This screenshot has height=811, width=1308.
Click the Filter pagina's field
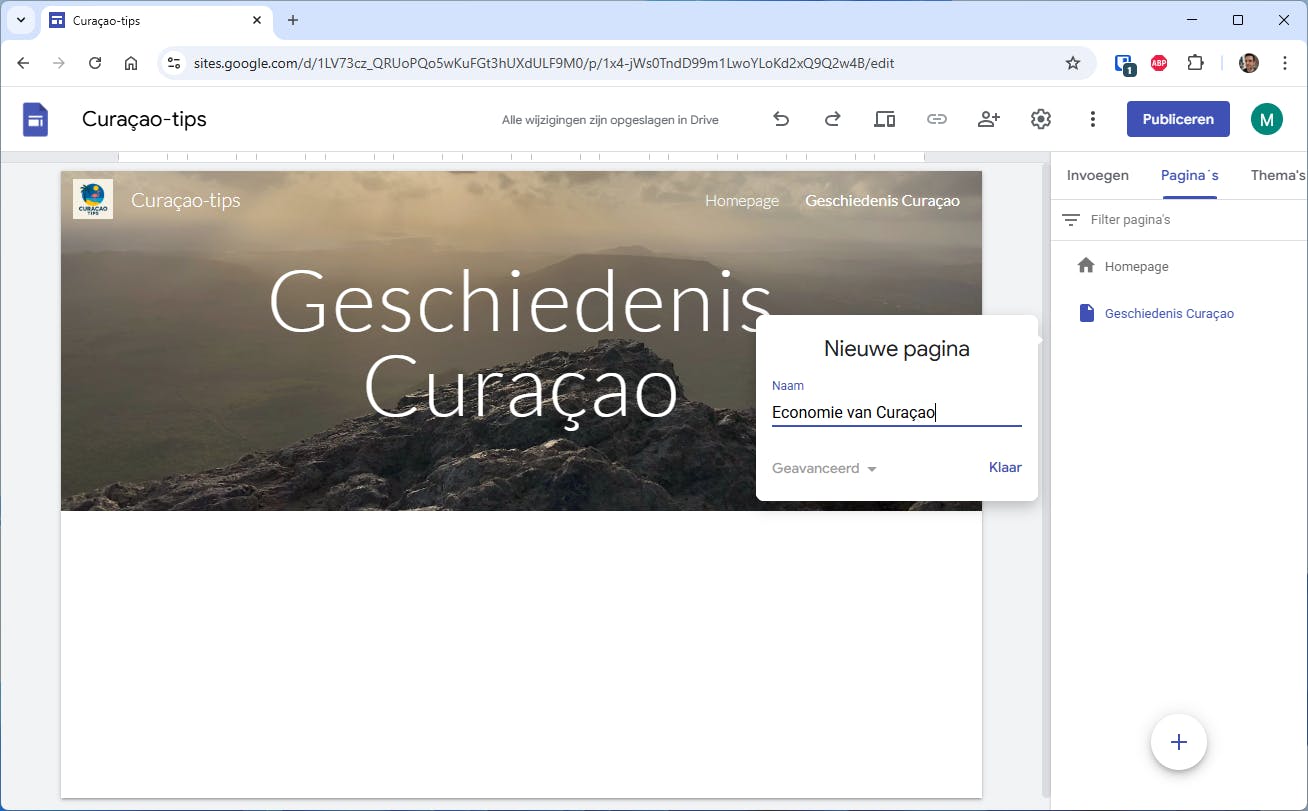point(1131,219)
